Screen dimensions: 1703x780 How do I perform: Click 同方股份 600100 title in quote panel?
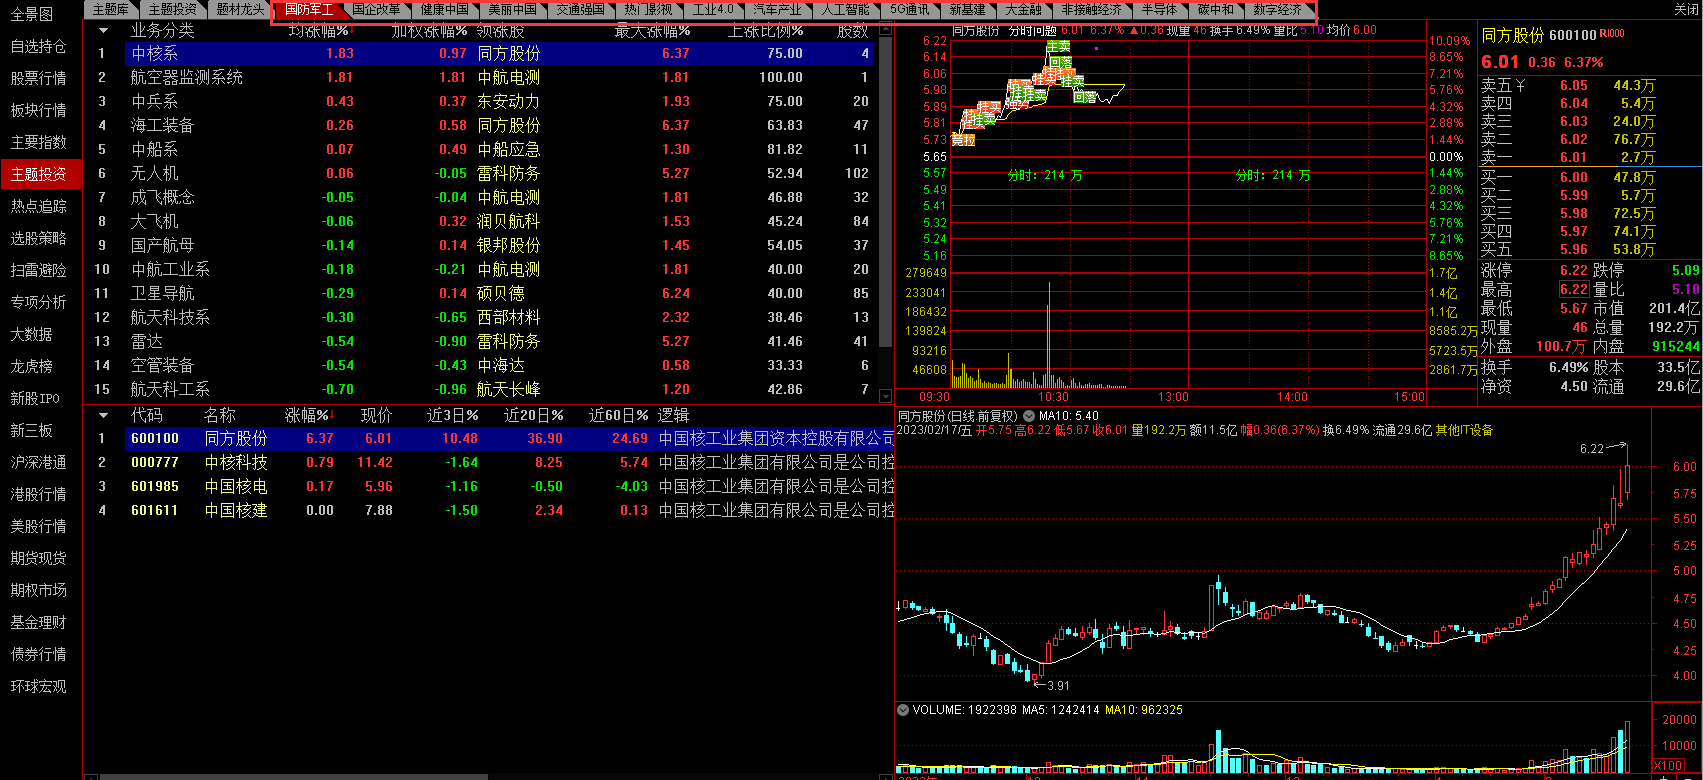pyautogui.click(x=1539, y=35)
